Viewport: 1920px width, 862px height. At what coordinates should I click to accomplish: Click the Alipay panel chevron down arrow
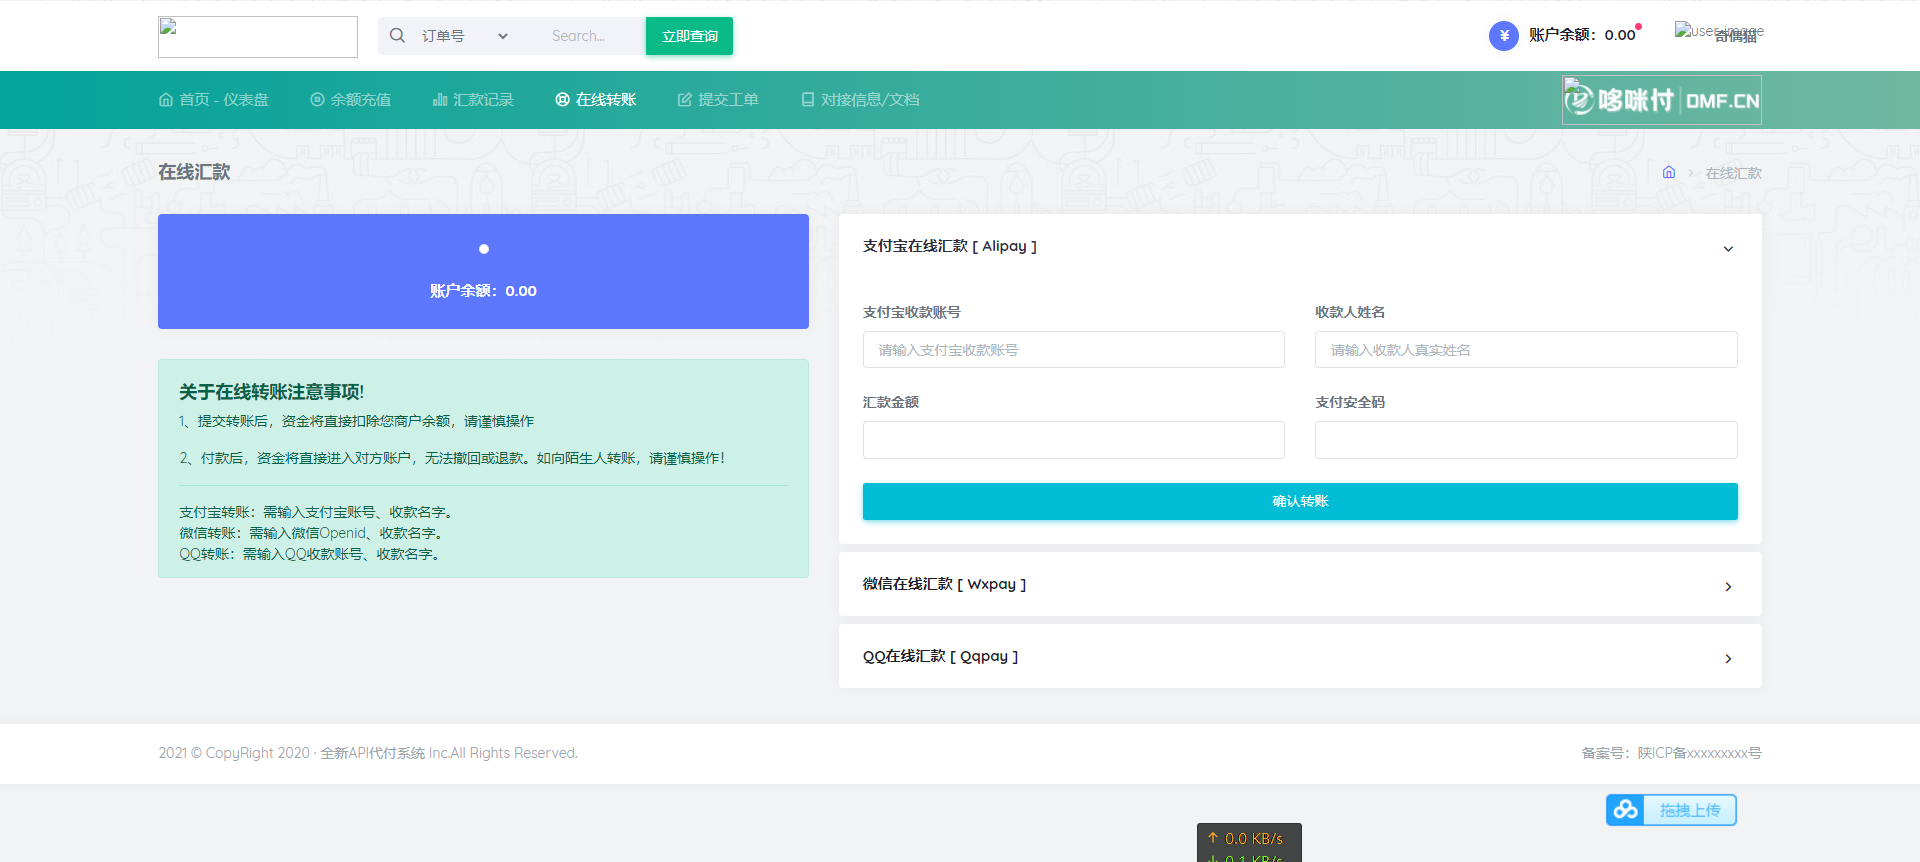pos(1728,249)
